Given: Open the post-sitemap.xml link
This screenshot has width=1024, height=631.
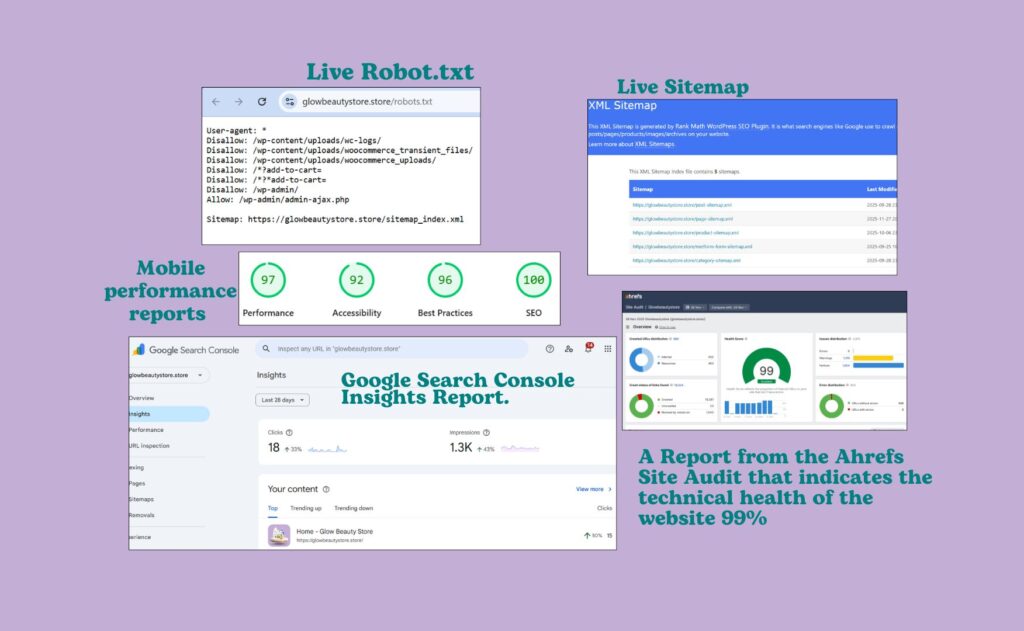Looking at the screenshot, I should tap(682, 205).
